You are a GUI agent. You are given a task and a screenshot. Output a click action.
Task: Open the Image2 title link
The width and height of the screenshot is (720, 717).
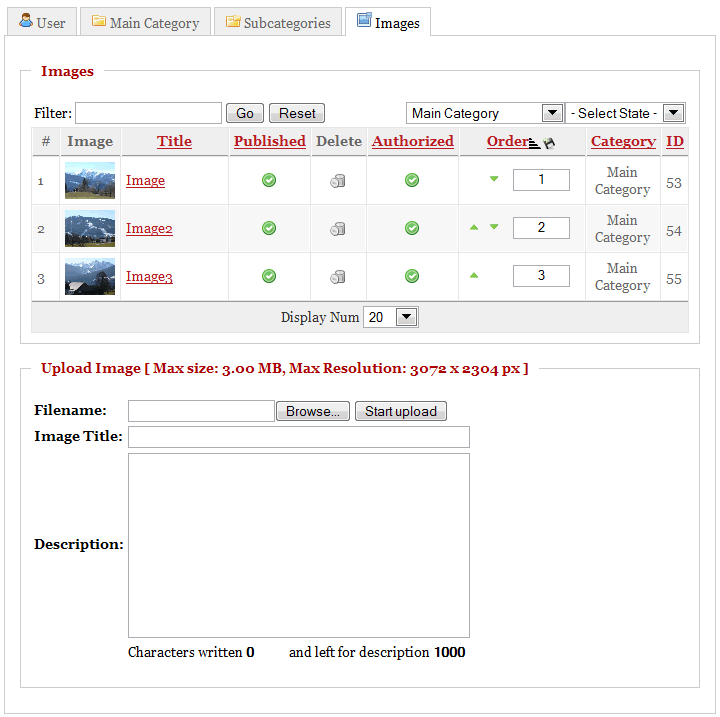coord(149,228)
